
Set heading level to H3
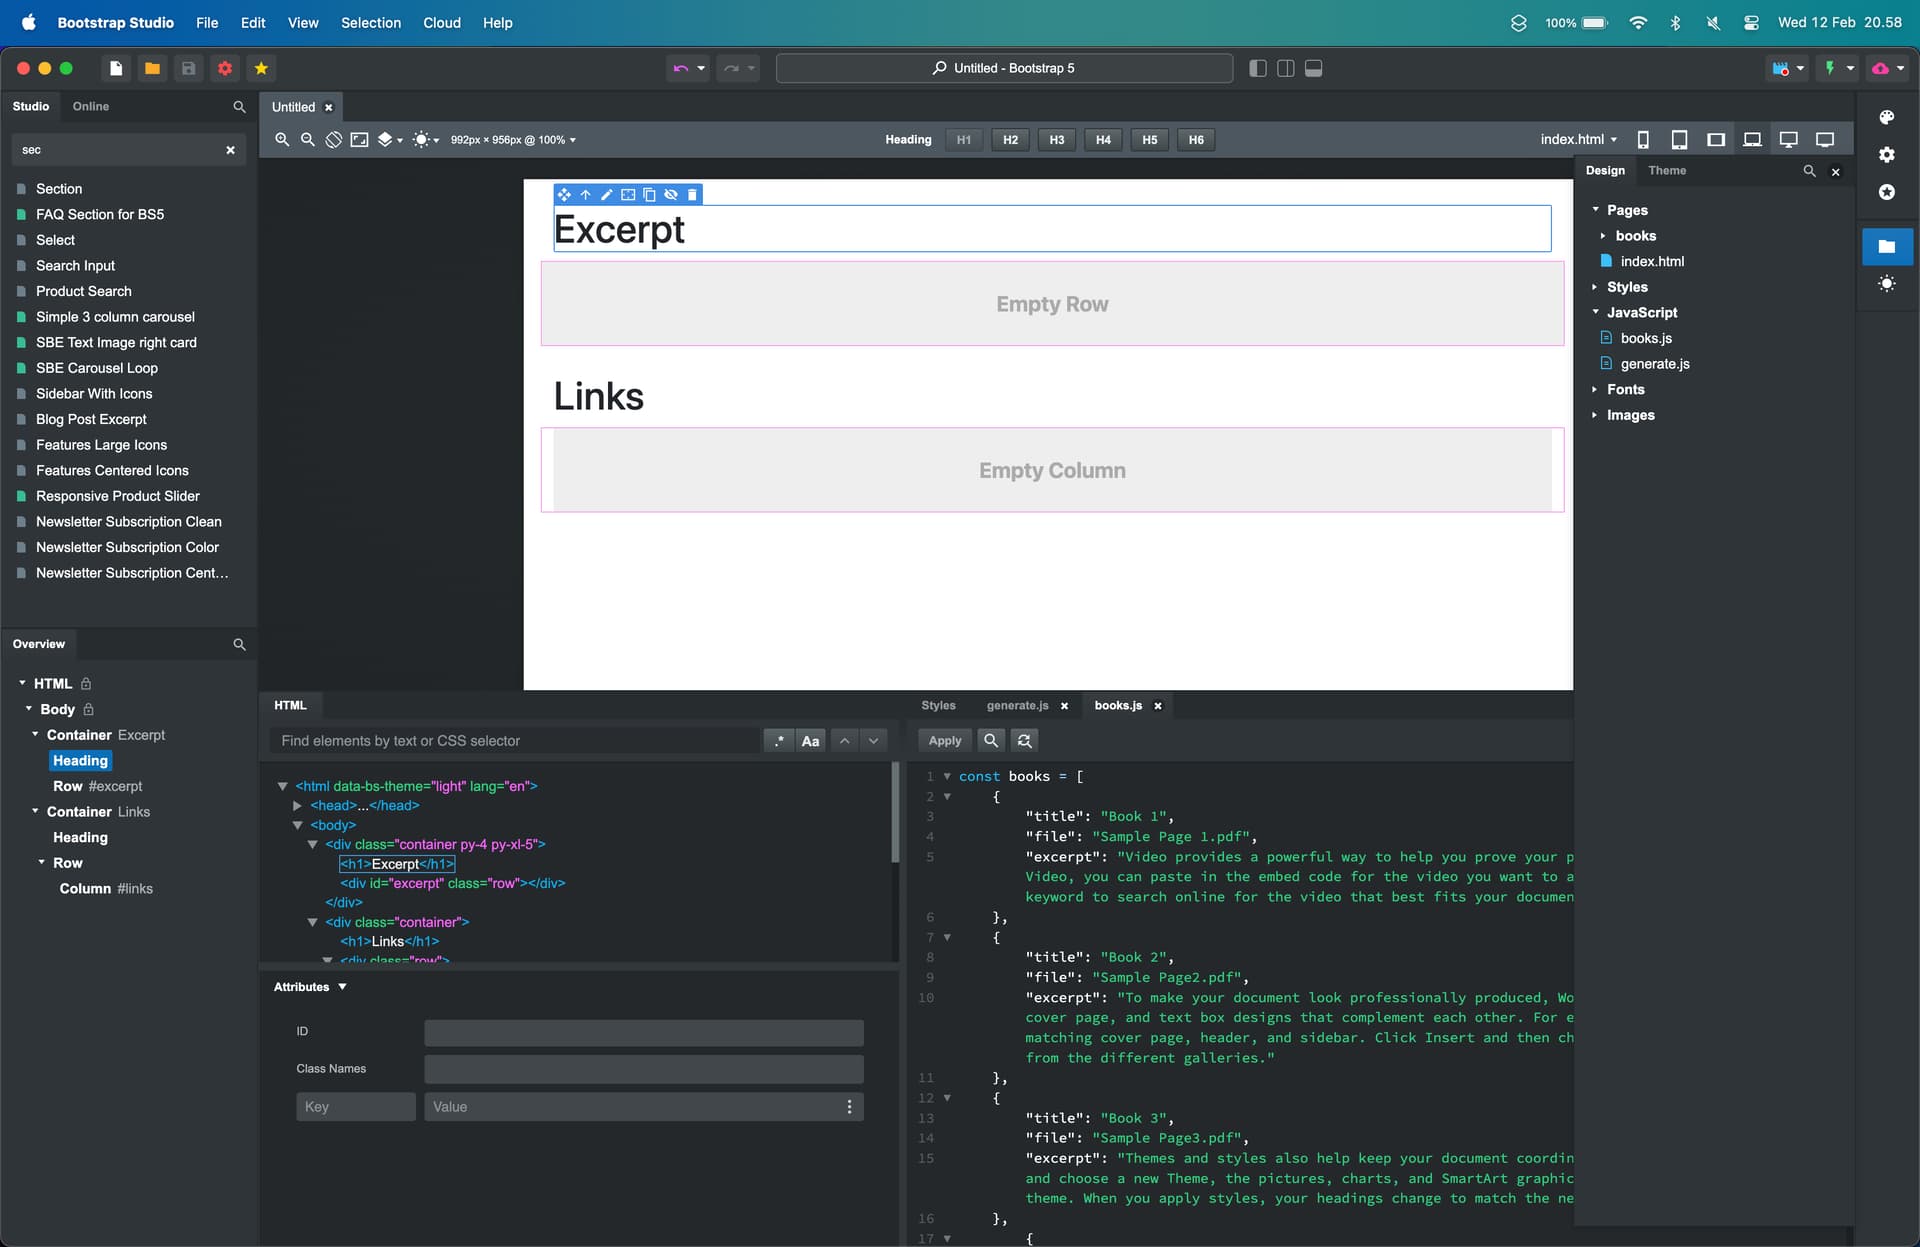point(1057,140)
